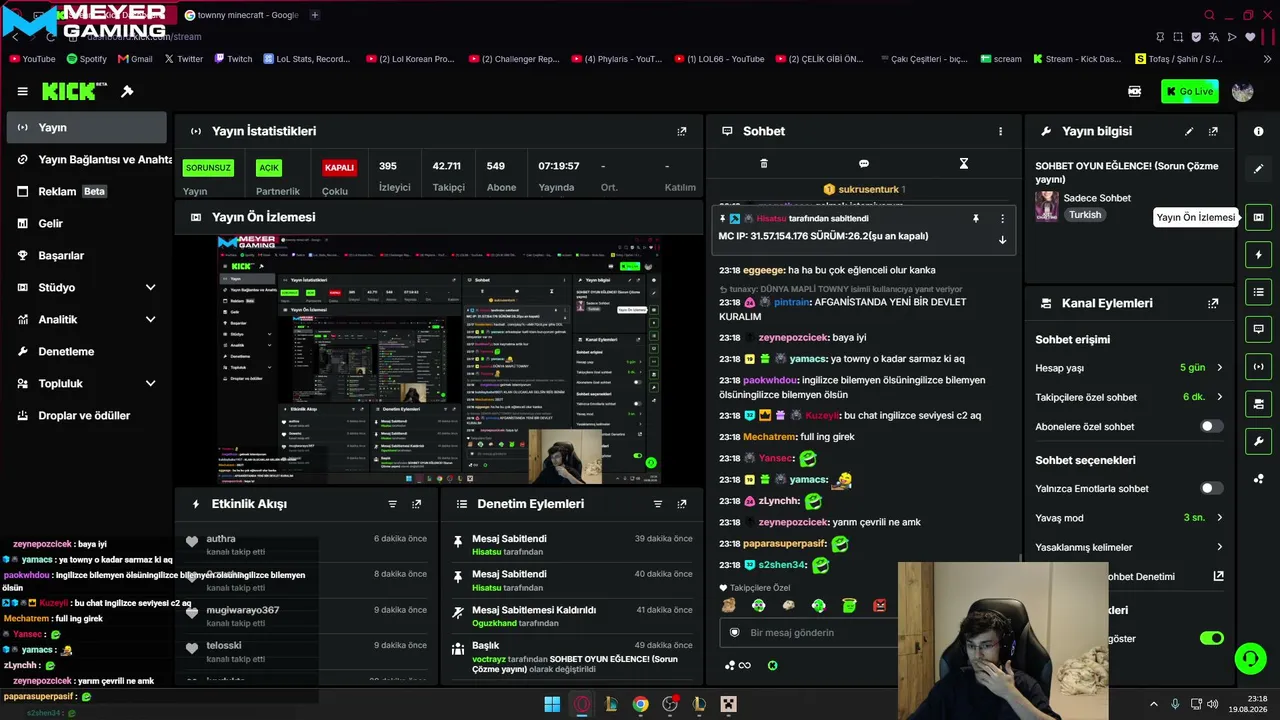Pop out the Yayın İstatistikleri panel

tap(682, 131)
